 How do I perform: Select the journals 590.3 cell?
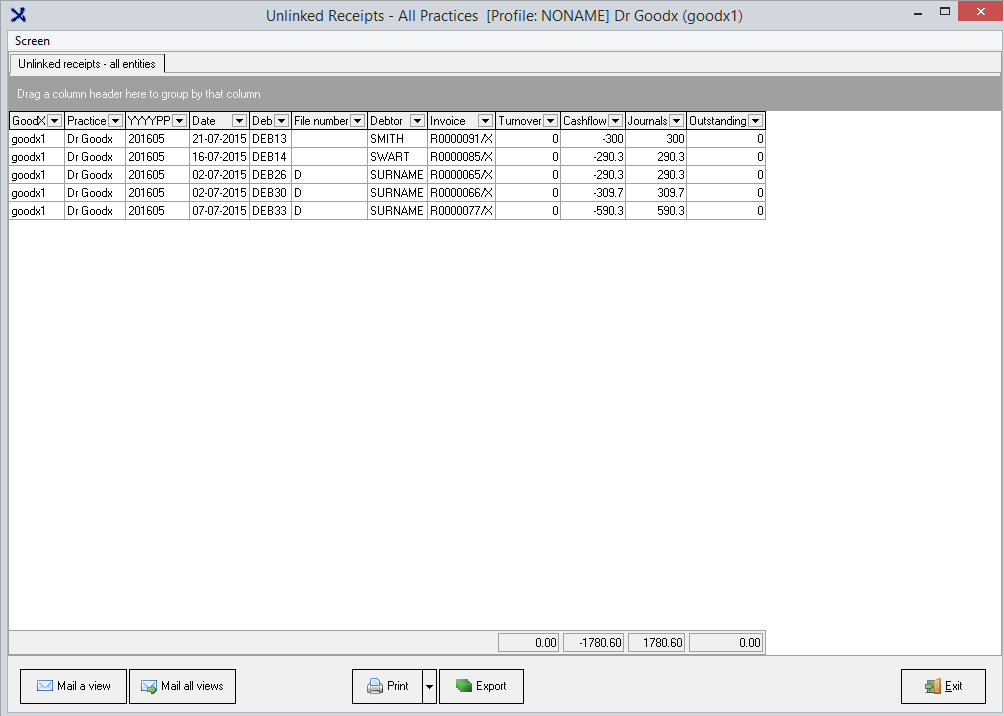coord(656,211)
